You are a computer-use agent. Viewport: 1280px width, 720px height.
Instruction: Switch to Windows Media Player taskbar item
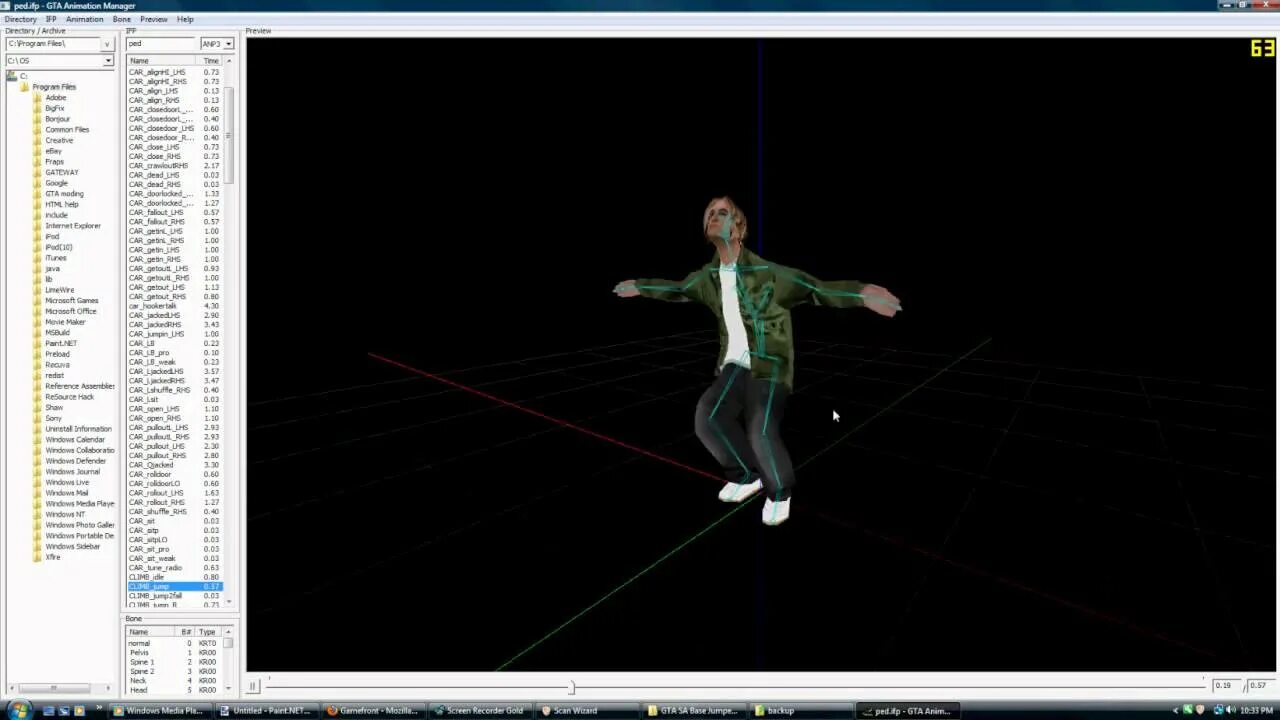coord(158,711)
